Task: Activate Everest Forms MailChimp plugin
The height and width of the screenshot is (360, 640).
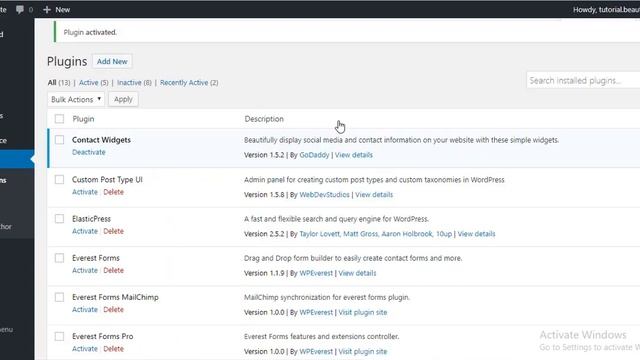Action: point(85,309)
